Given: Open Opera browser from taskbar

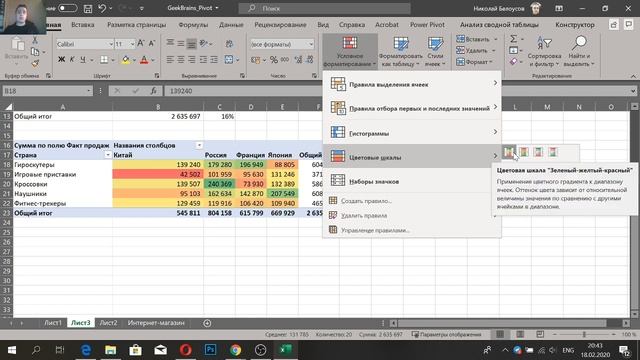Looking at the screenshot, I should [x=185, y=350].
